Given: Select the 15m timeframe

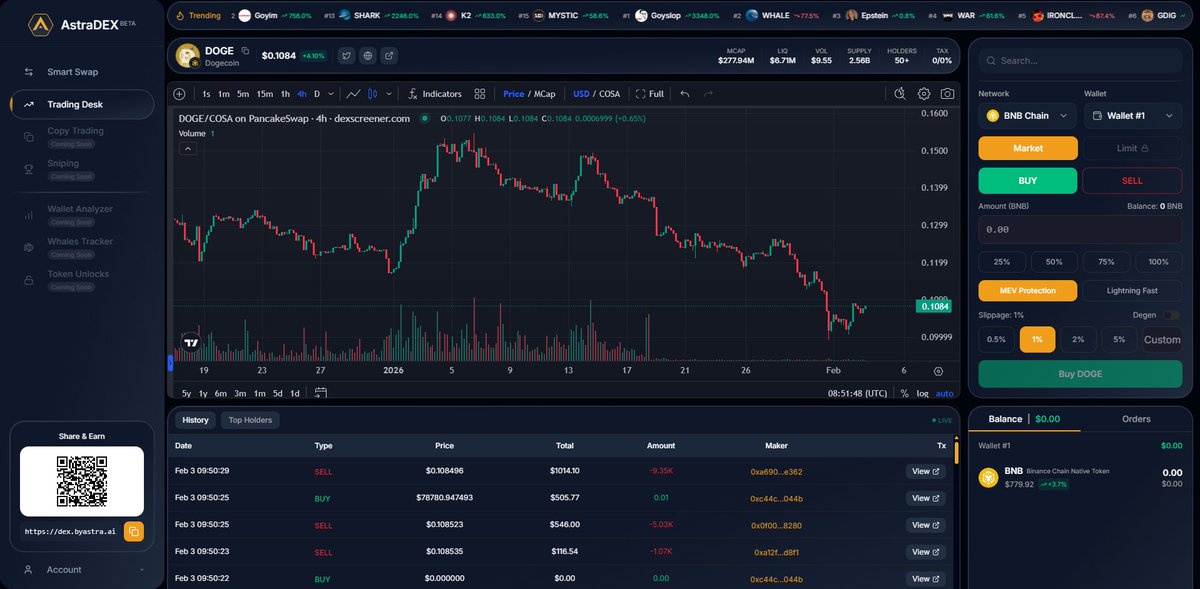Looking at the screenshot, I should click(264, 94).
